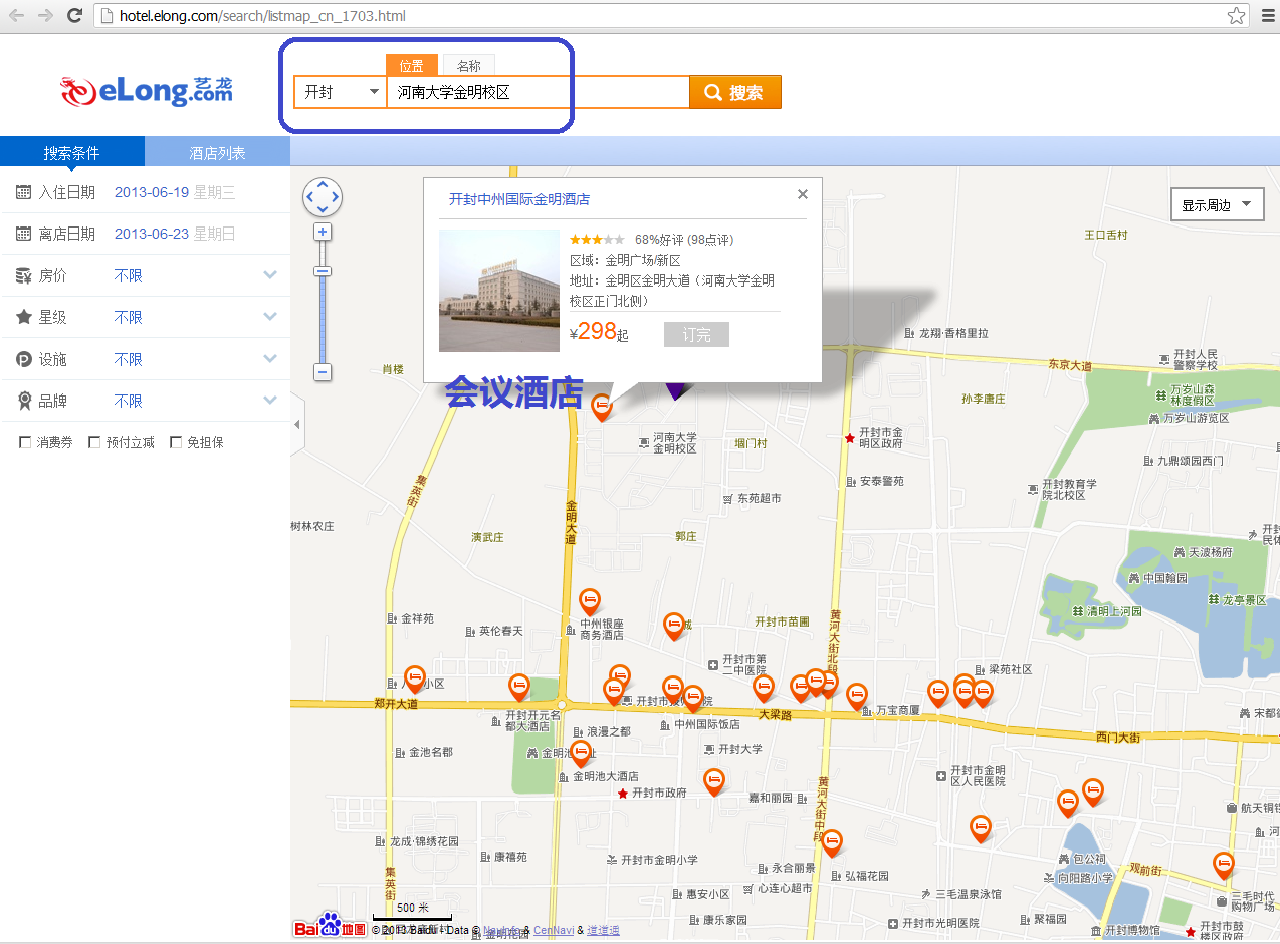Click hotel marker next to 会议酒店 label
Screen dimensions: 1280x944
click(x=601, y=406)
